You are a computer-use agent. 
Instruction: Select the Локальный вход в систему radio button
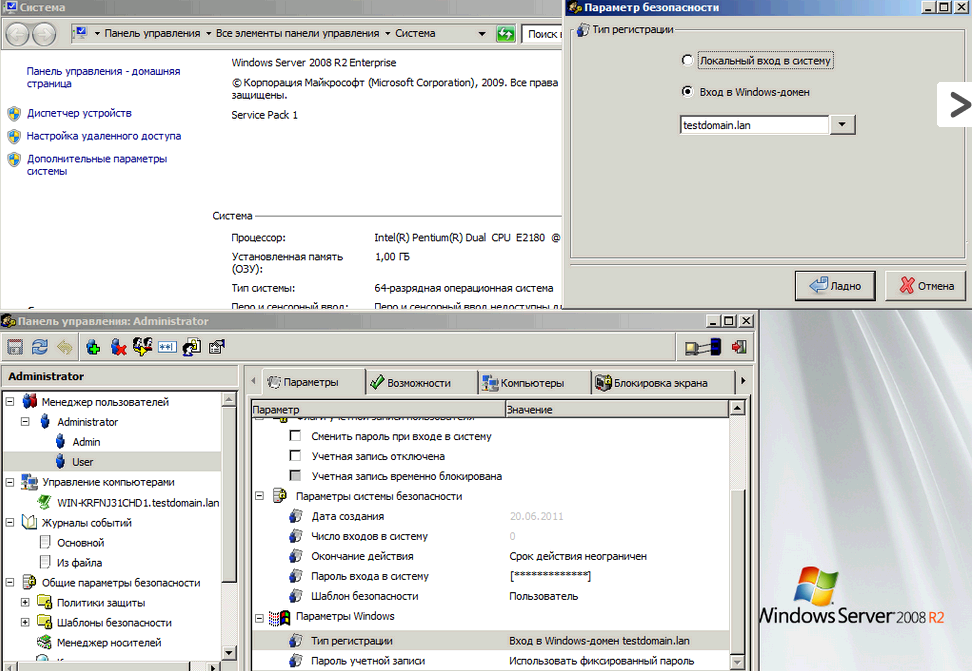tap(687, 60)
